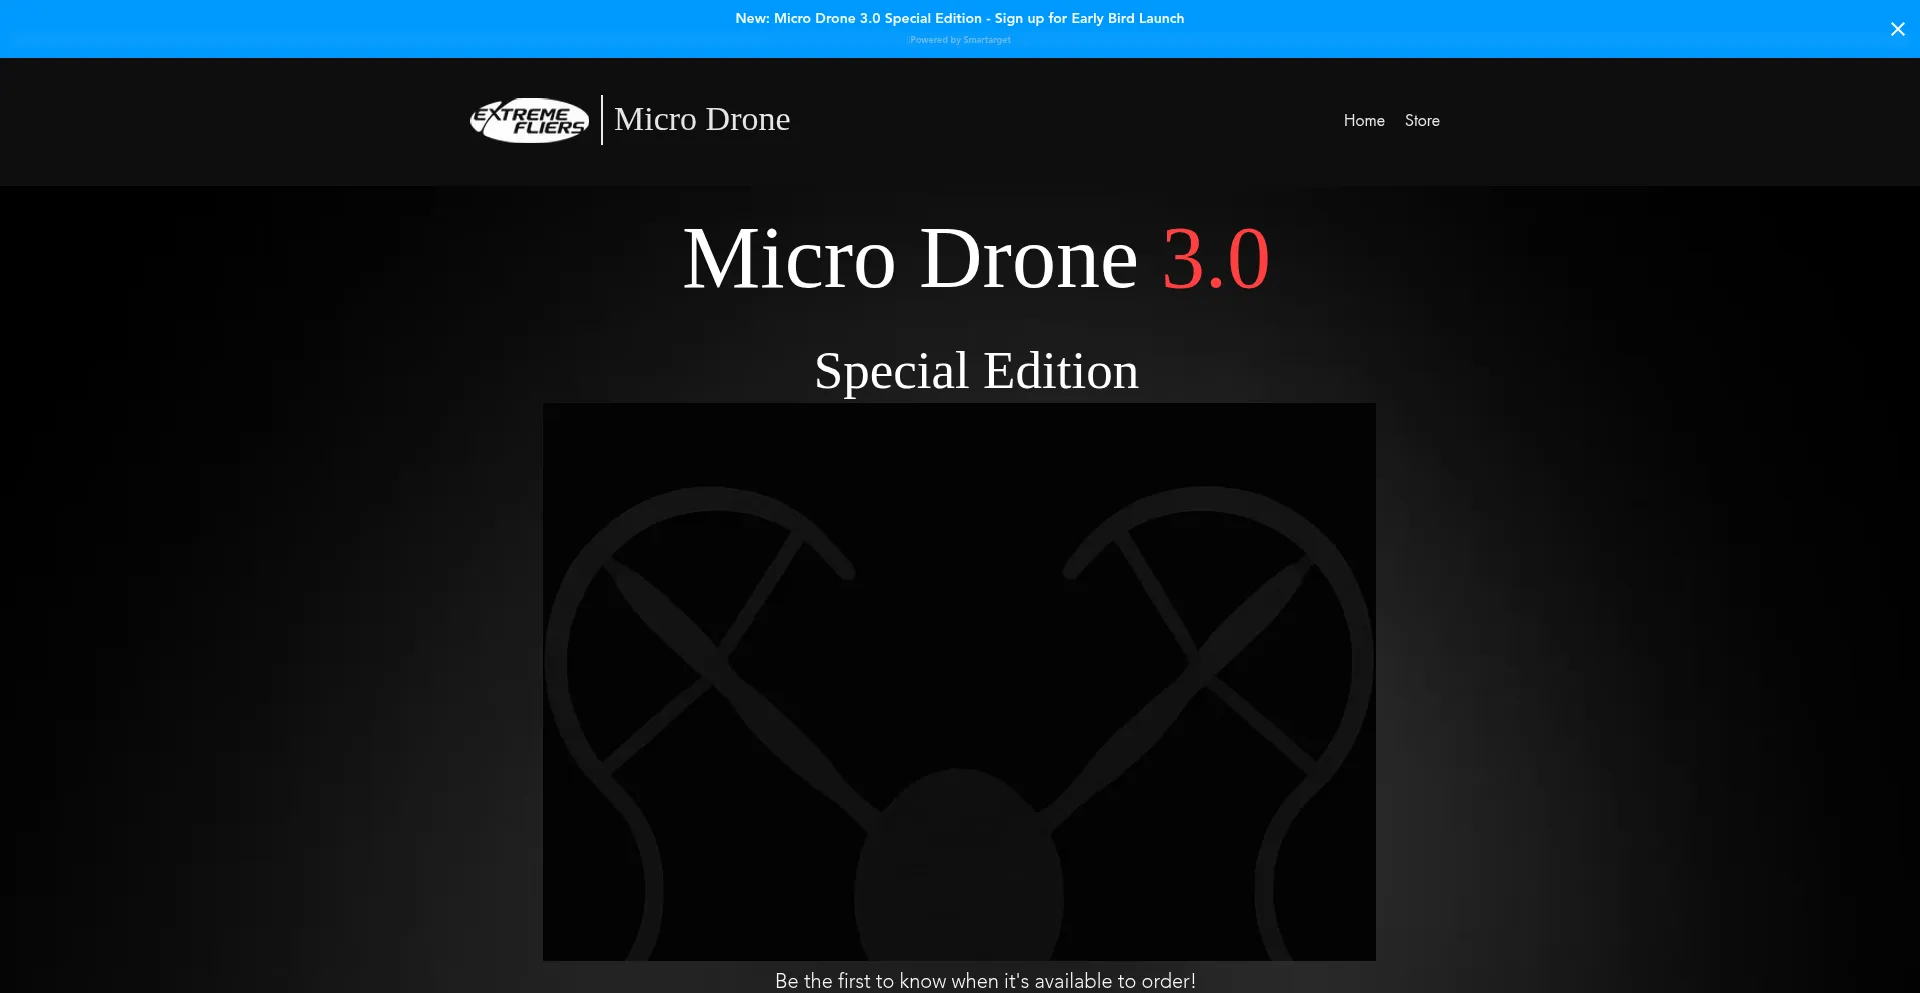
Task: Follow the Powered by Smartarget link
Action: pyautogui.click(x=960, y=40)
